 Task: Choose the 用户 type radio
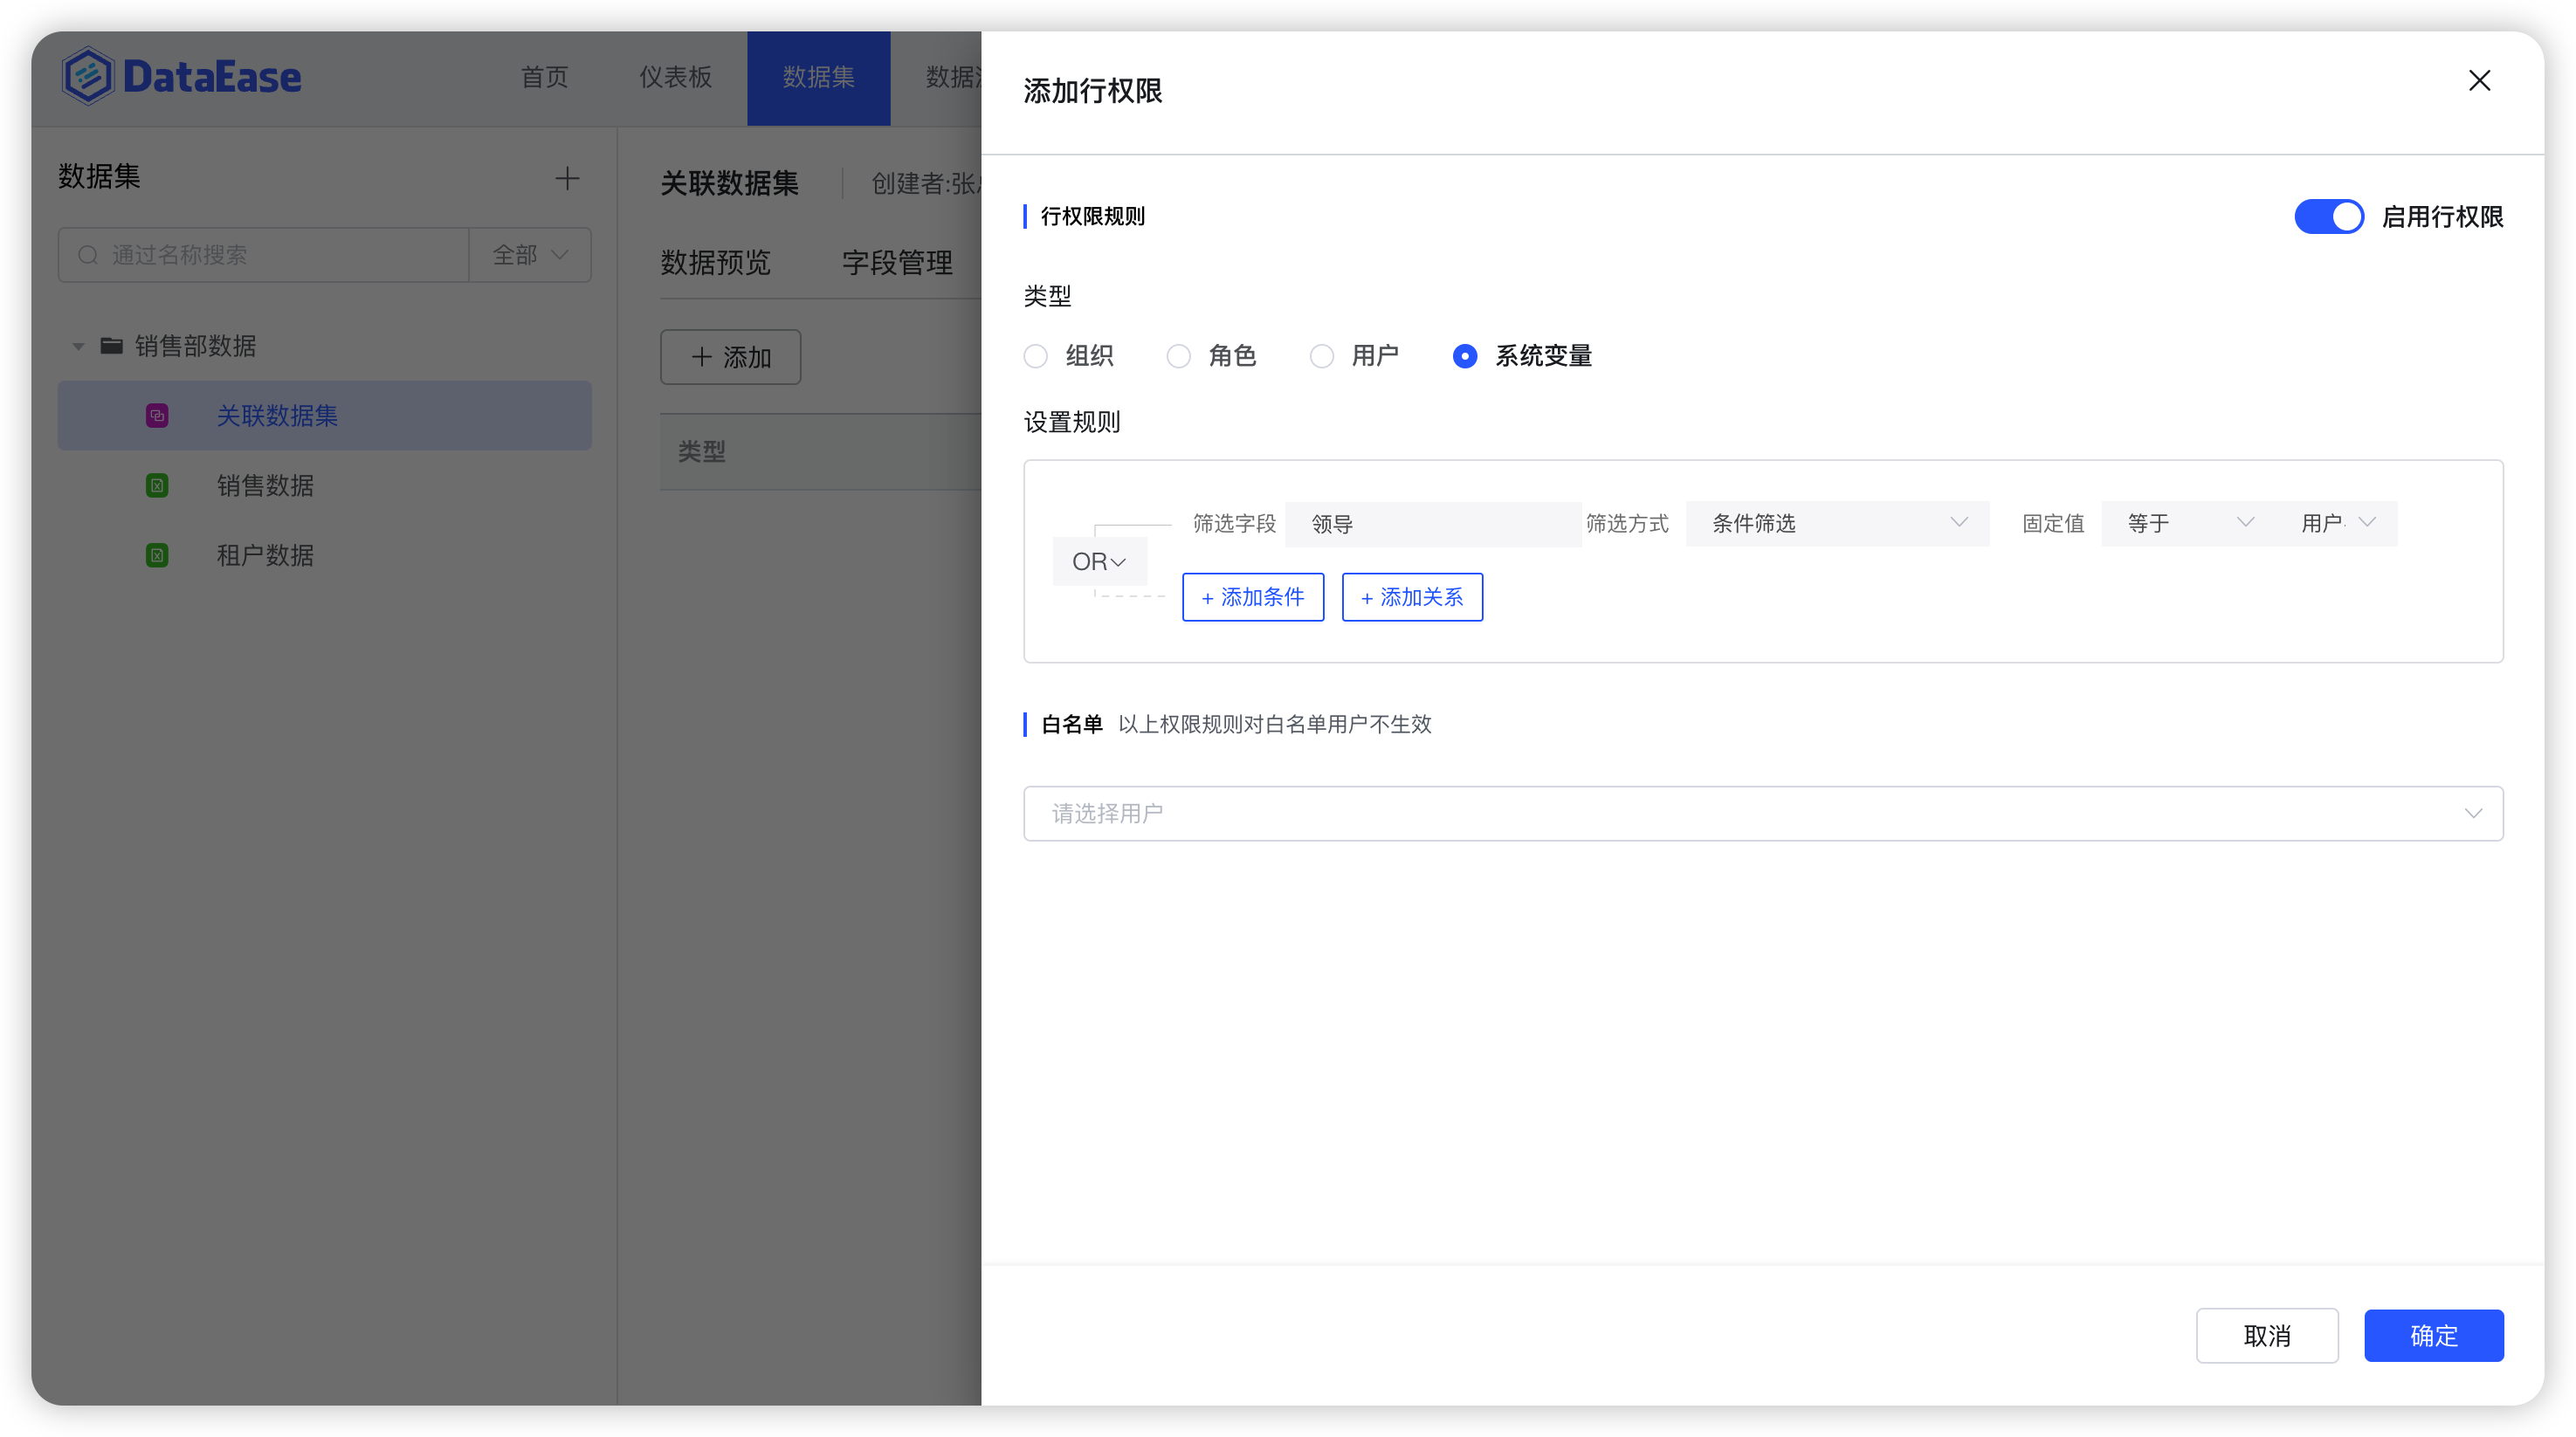click(x=1322, y=356)
